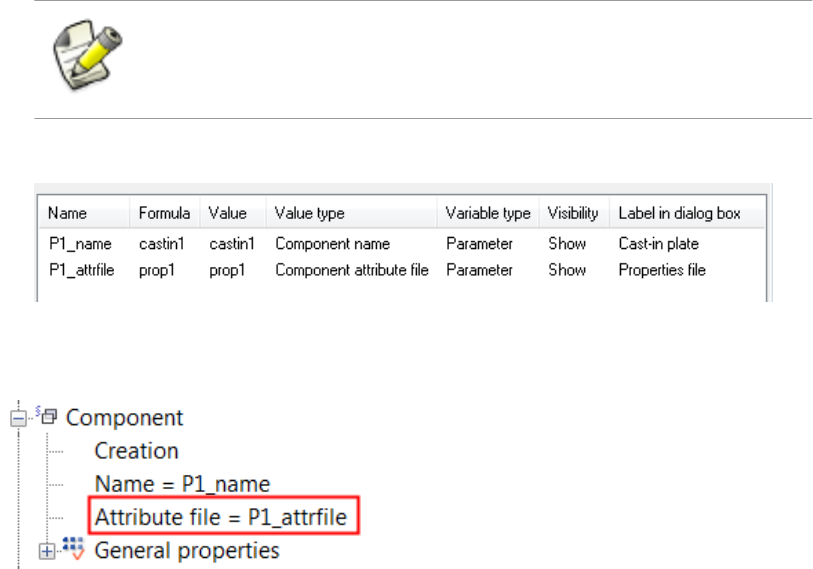The height and width of the screenshot is (569, 813).
Task: Select the Creation tree item
Action: (136, 451)
